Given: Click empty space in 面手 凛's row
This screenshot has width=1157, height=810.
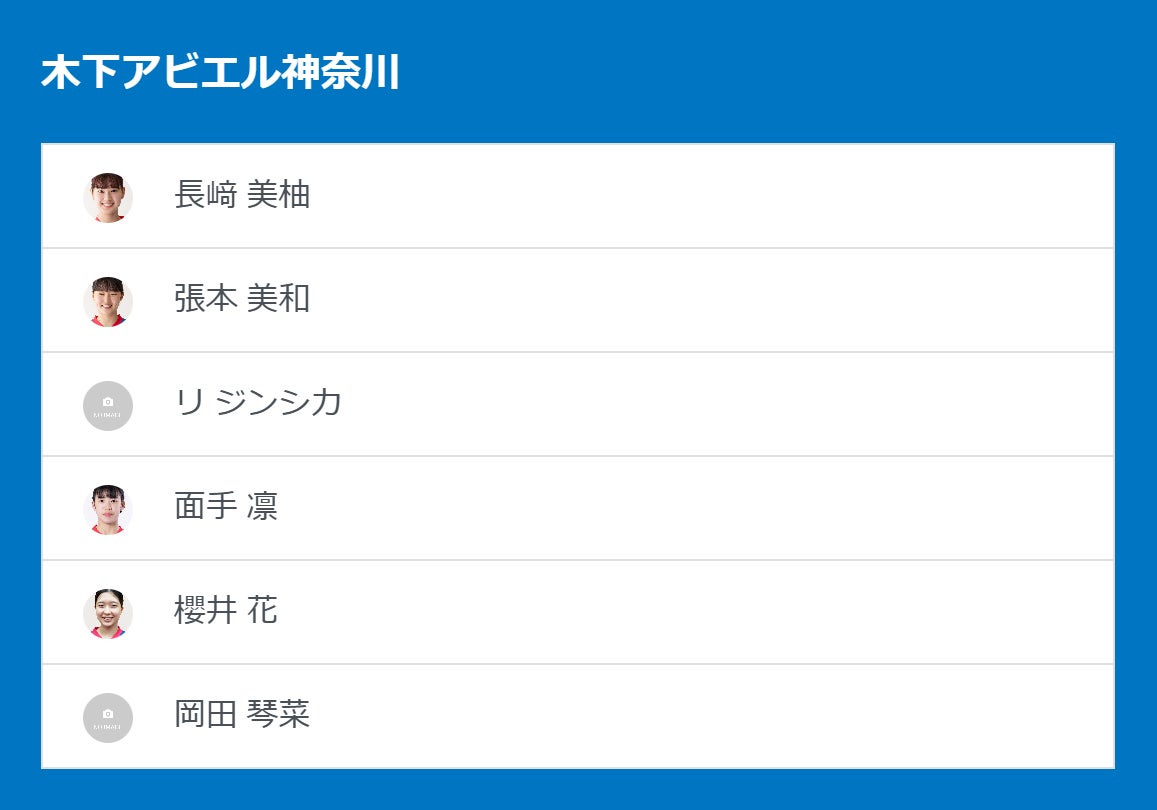Looking at the screenshot, I should [x=700, y=508].
